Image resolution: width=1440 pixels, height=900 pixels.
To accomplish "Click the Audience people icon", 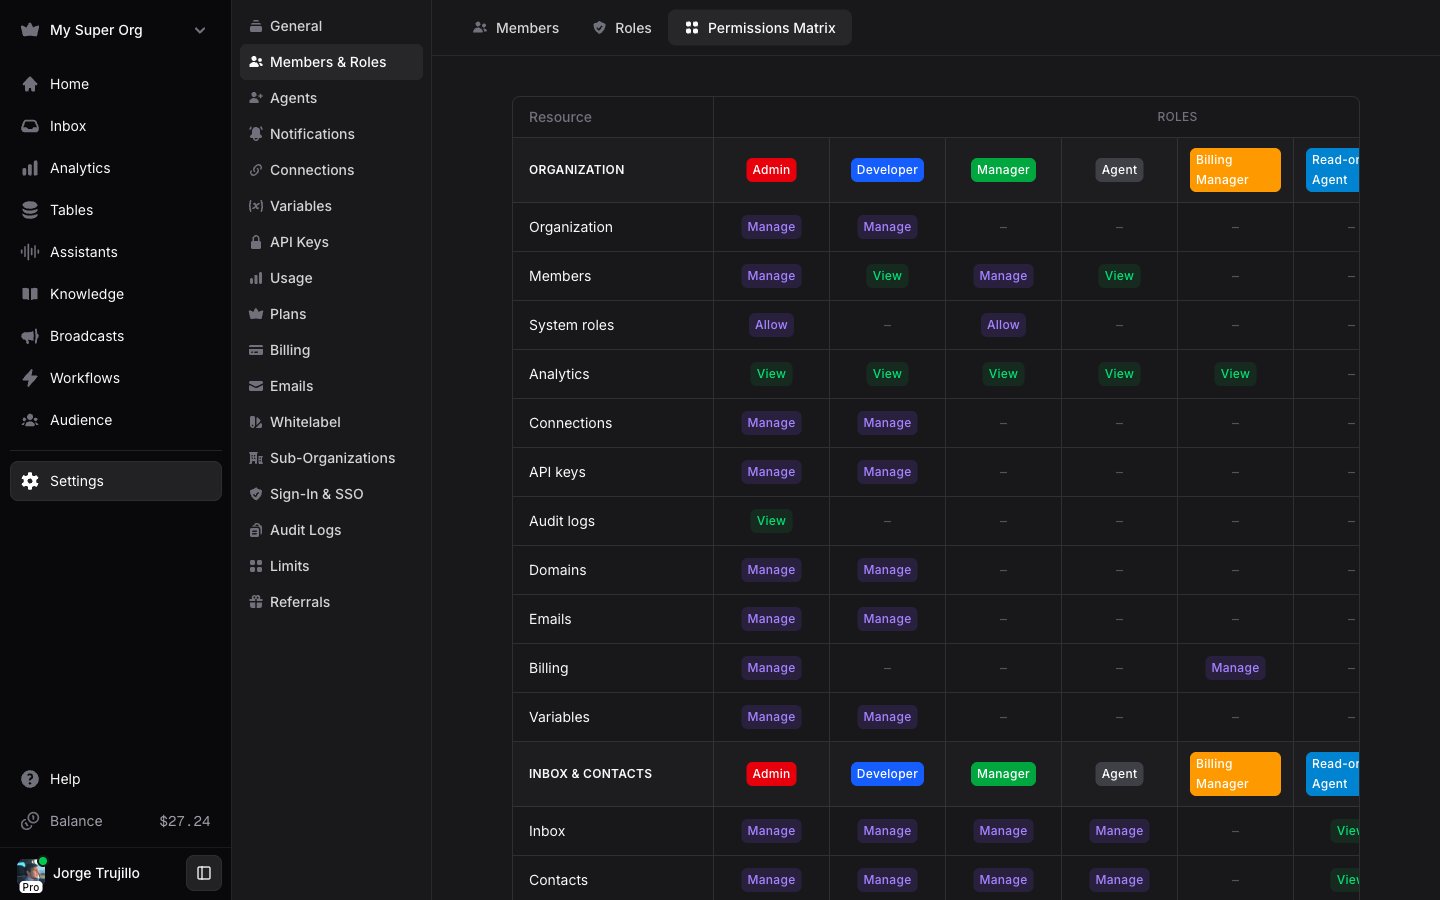I will tap(30, 420).
